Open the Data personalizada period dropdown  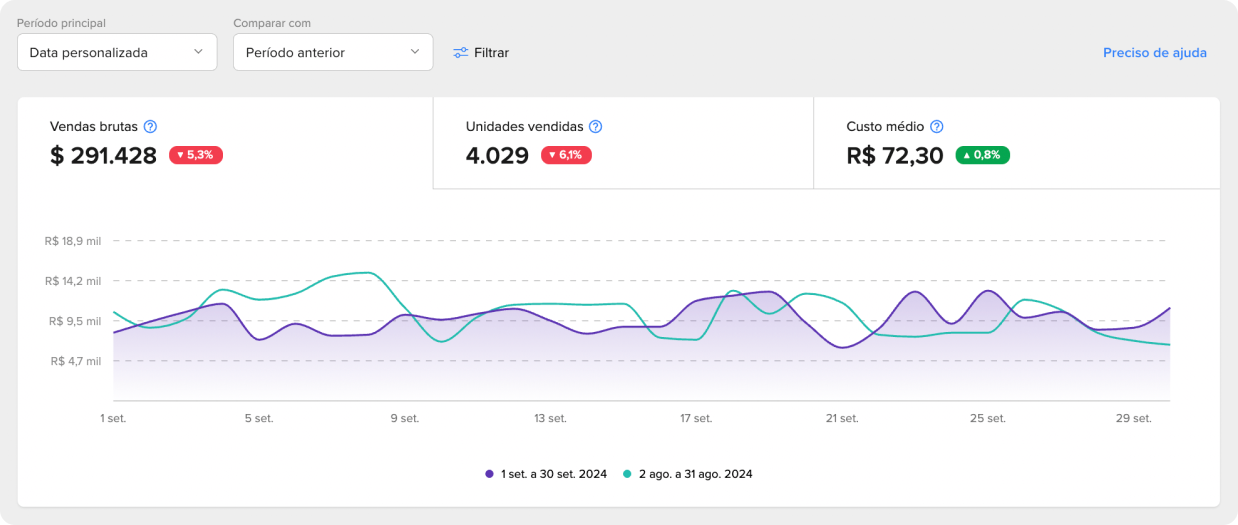[117, 52]
